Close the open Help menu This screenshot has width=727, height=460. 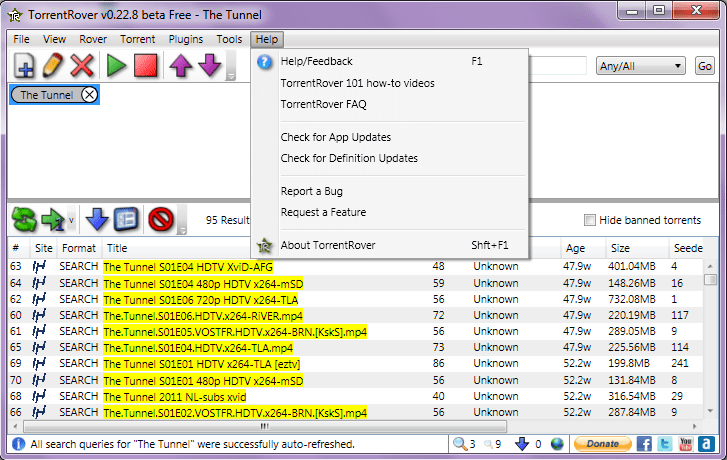pos(267,39)
